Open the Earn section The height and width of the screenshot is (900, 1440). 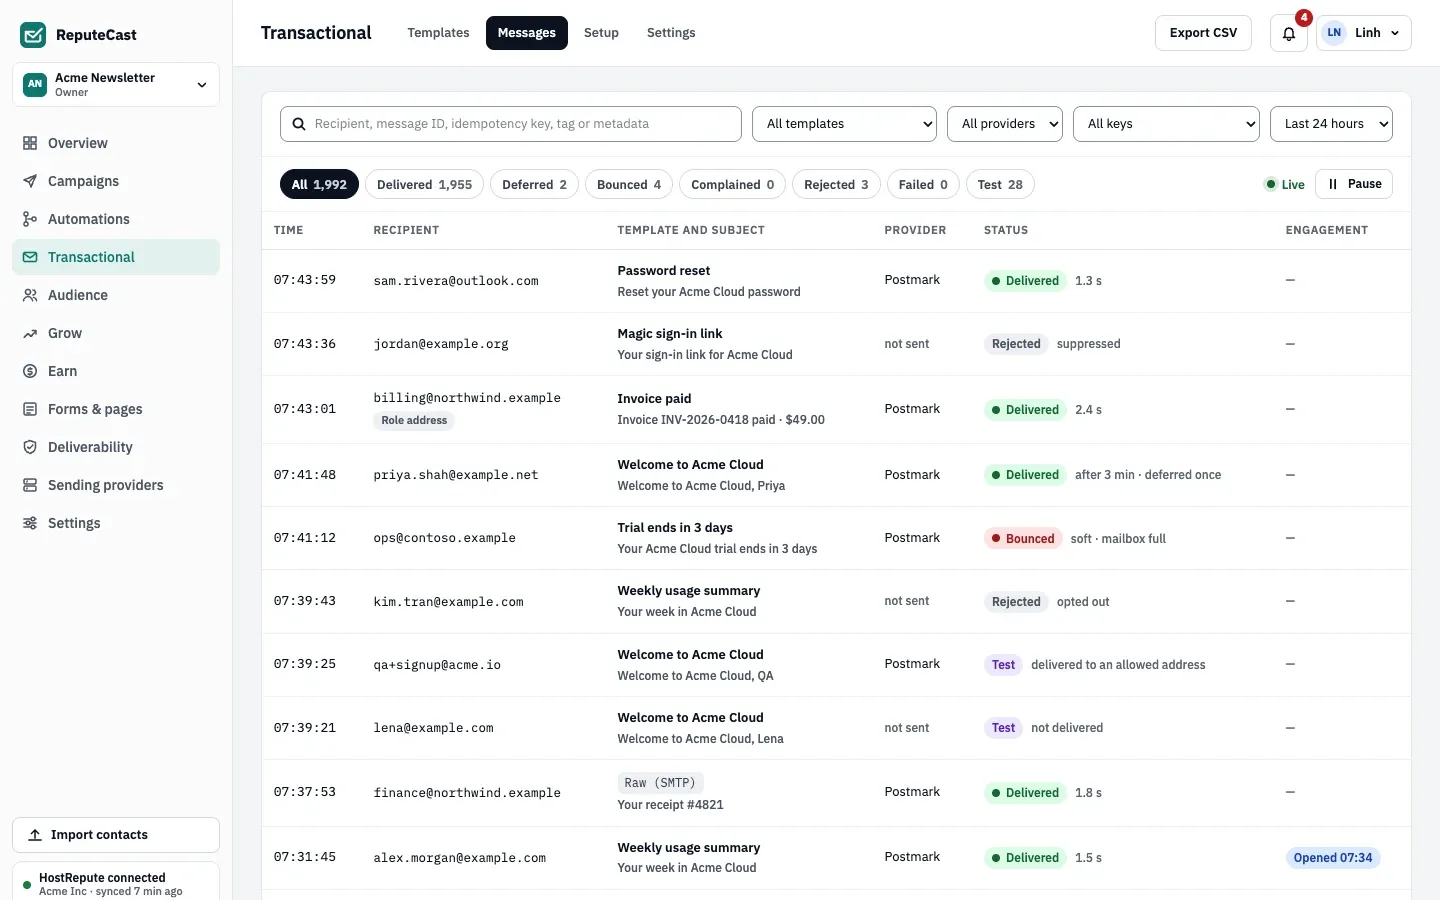(x=116, y=371)
